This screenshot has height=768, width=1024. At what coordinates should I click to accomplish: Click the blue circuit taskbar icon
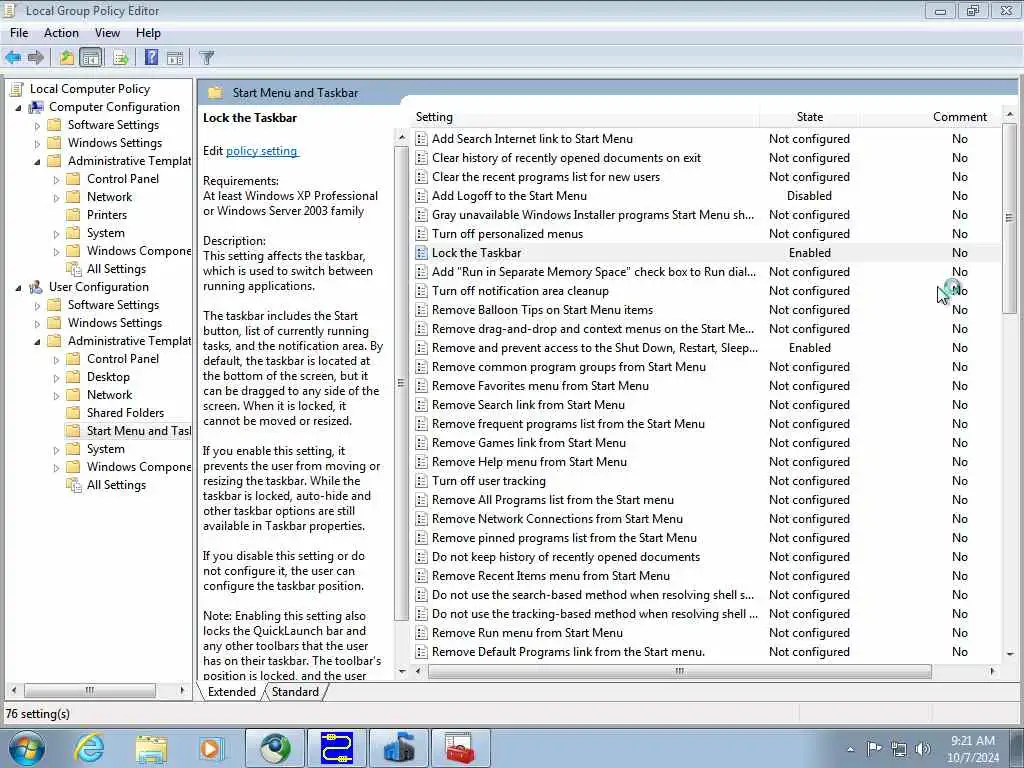(337, 748)
